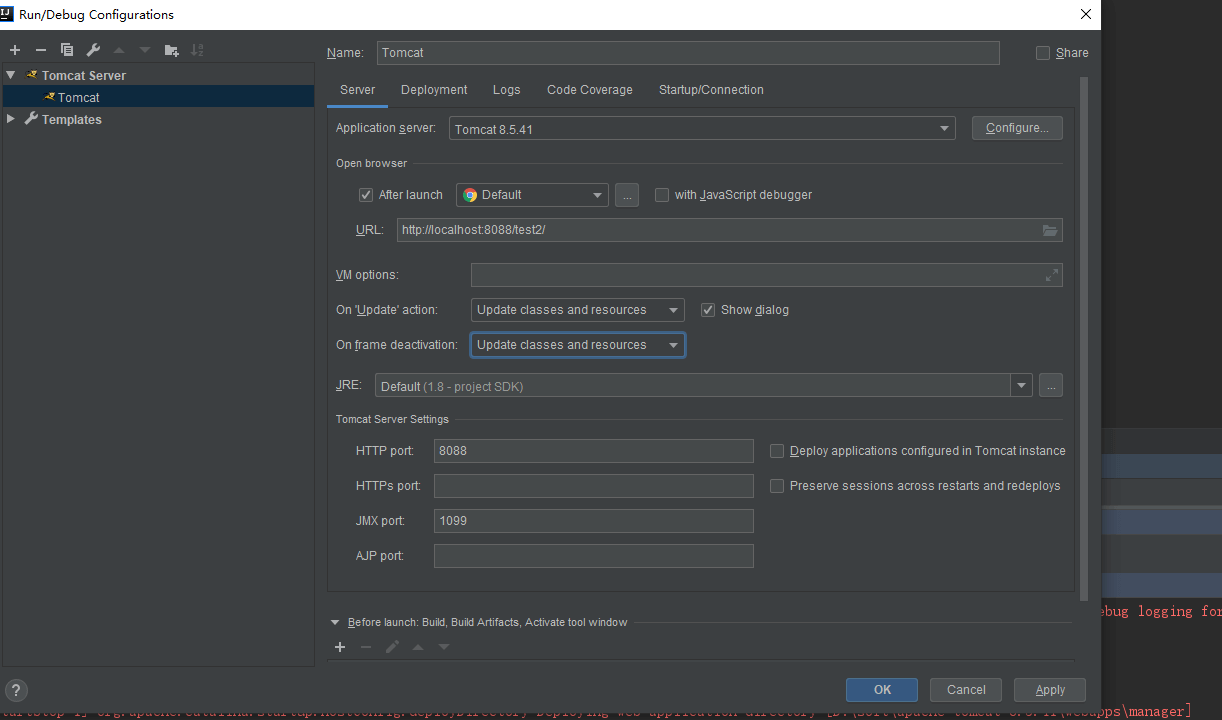Expand the Templates tree node
1222x720 pixels.
point(11,119)
